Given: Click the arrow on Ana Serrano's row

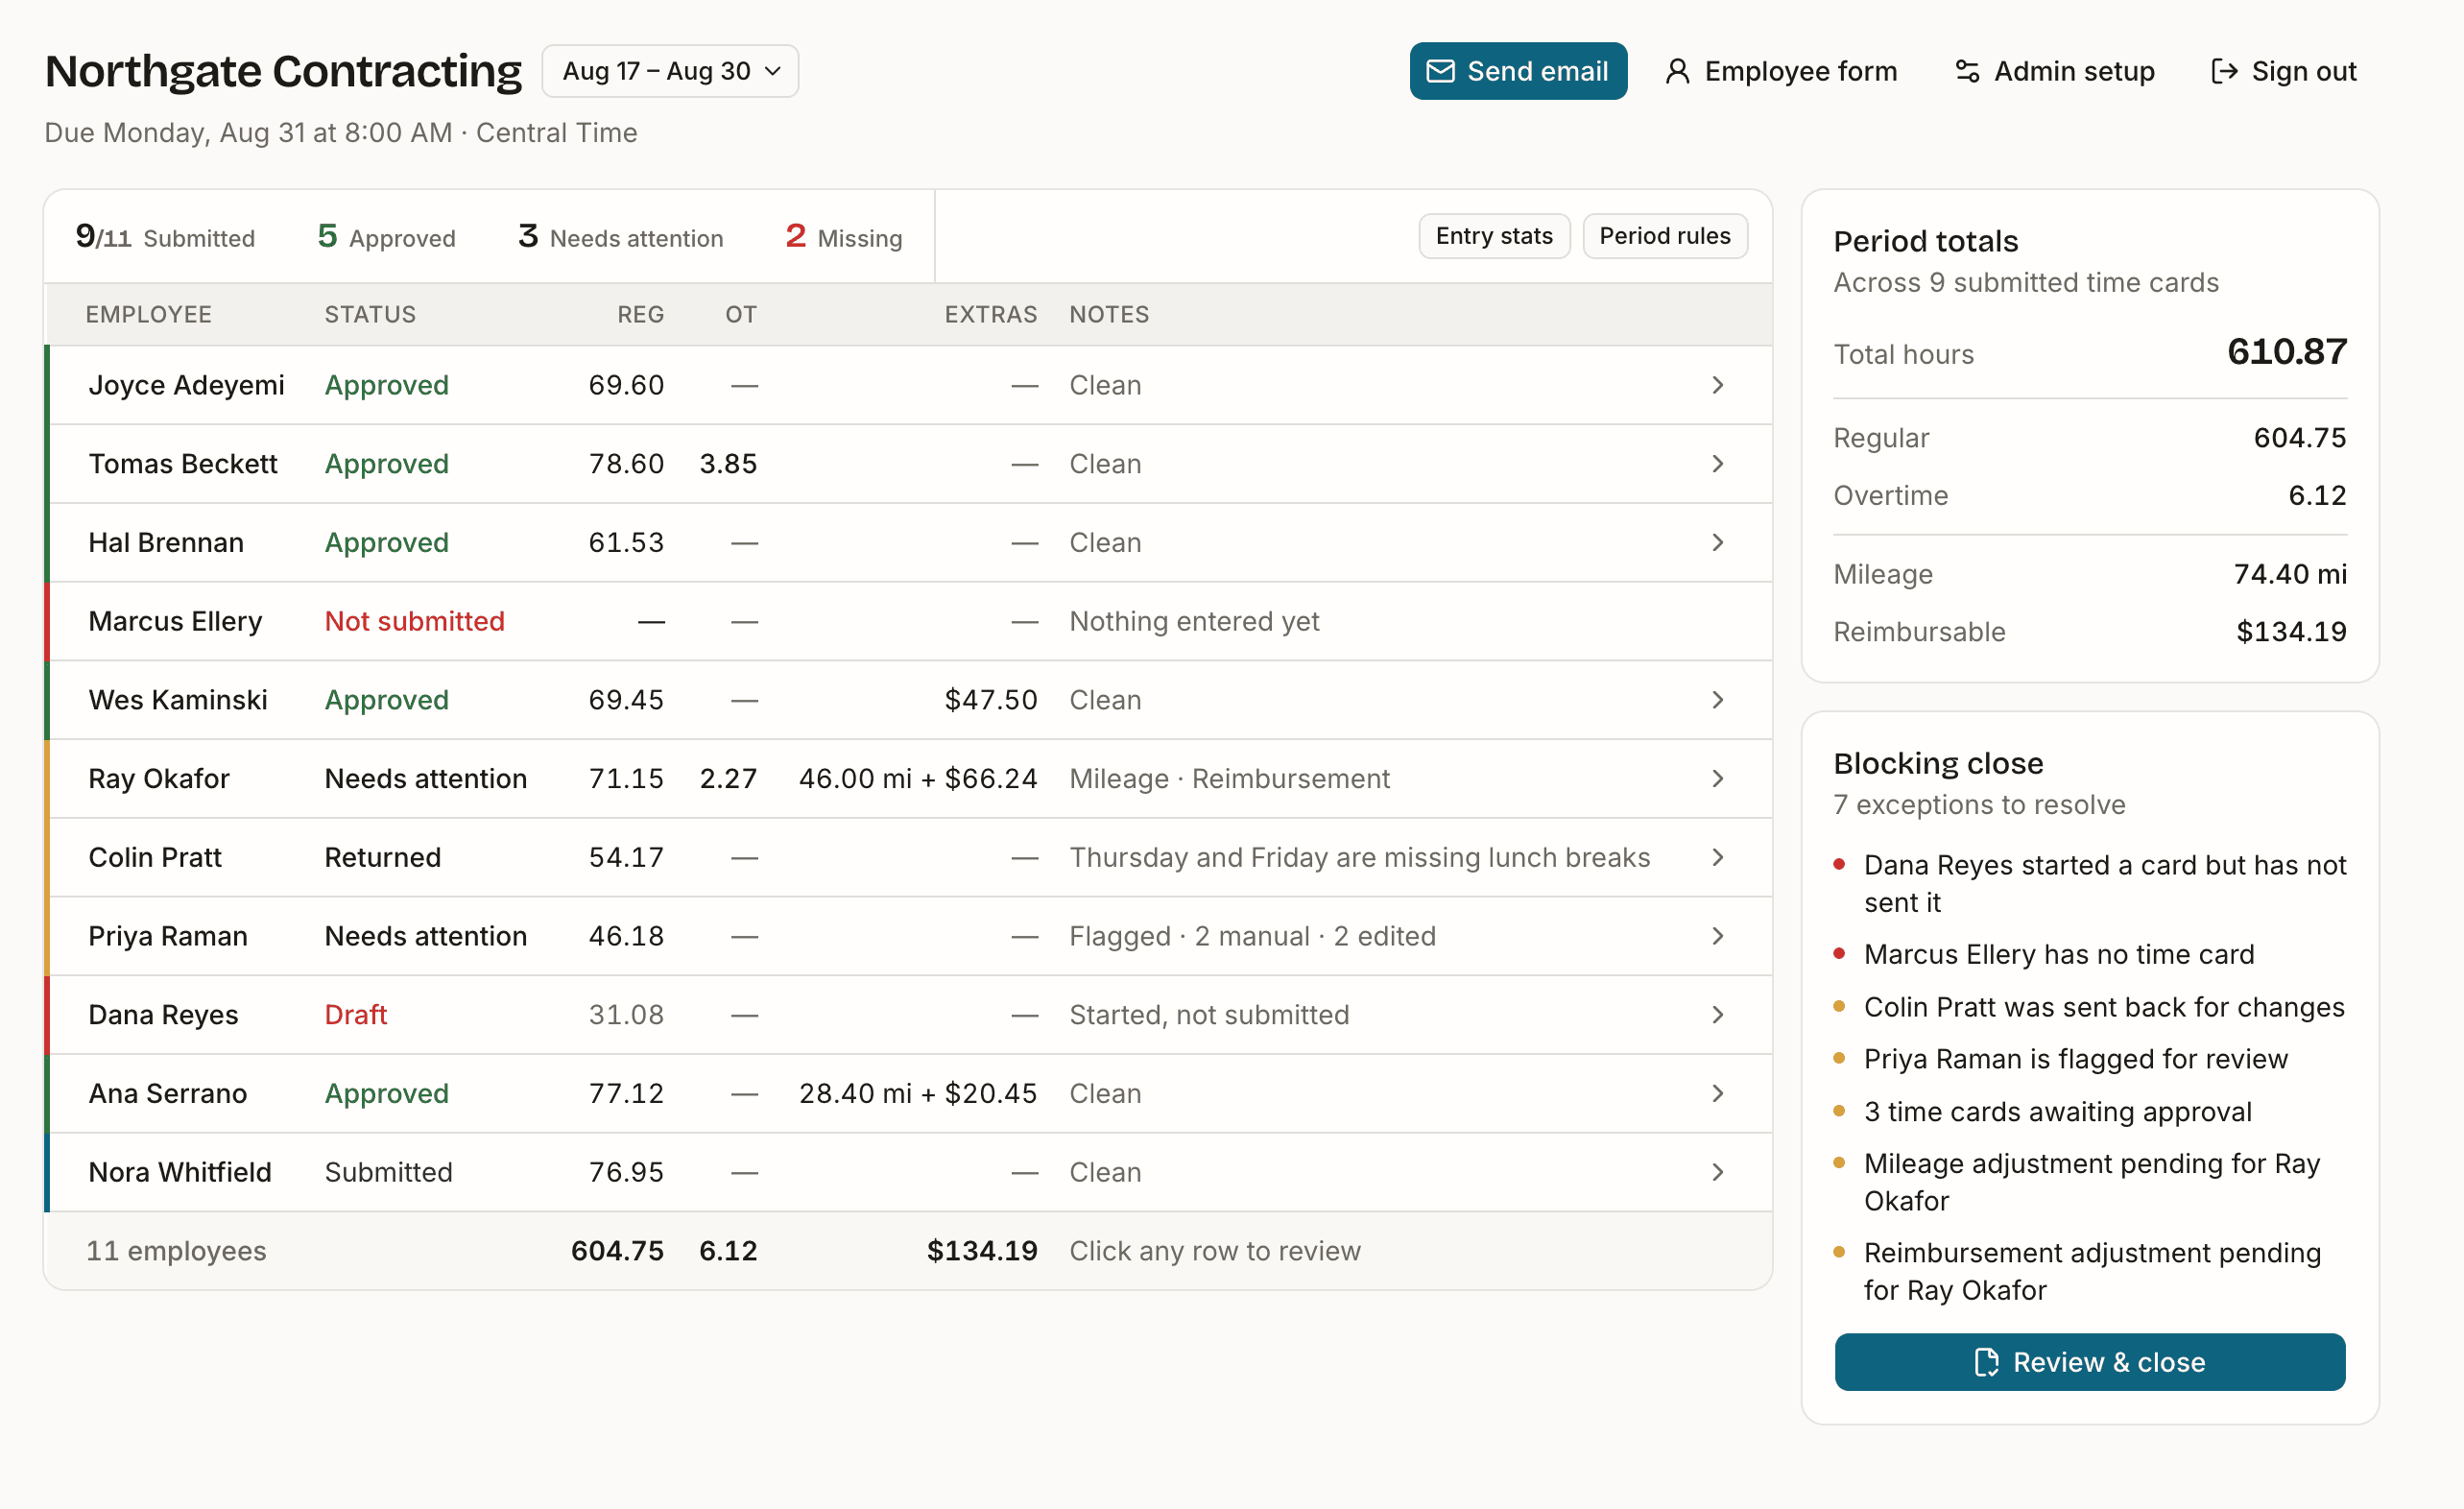Looking at the screenshot, I should point(1717,1093).
